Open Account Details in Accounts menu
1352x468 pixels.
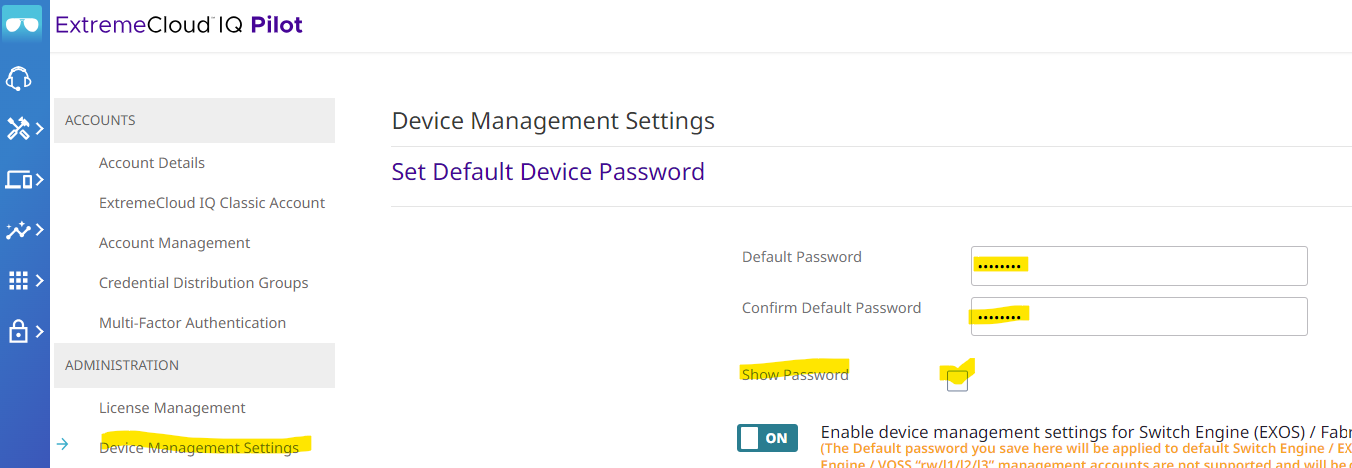pos(152,163)
